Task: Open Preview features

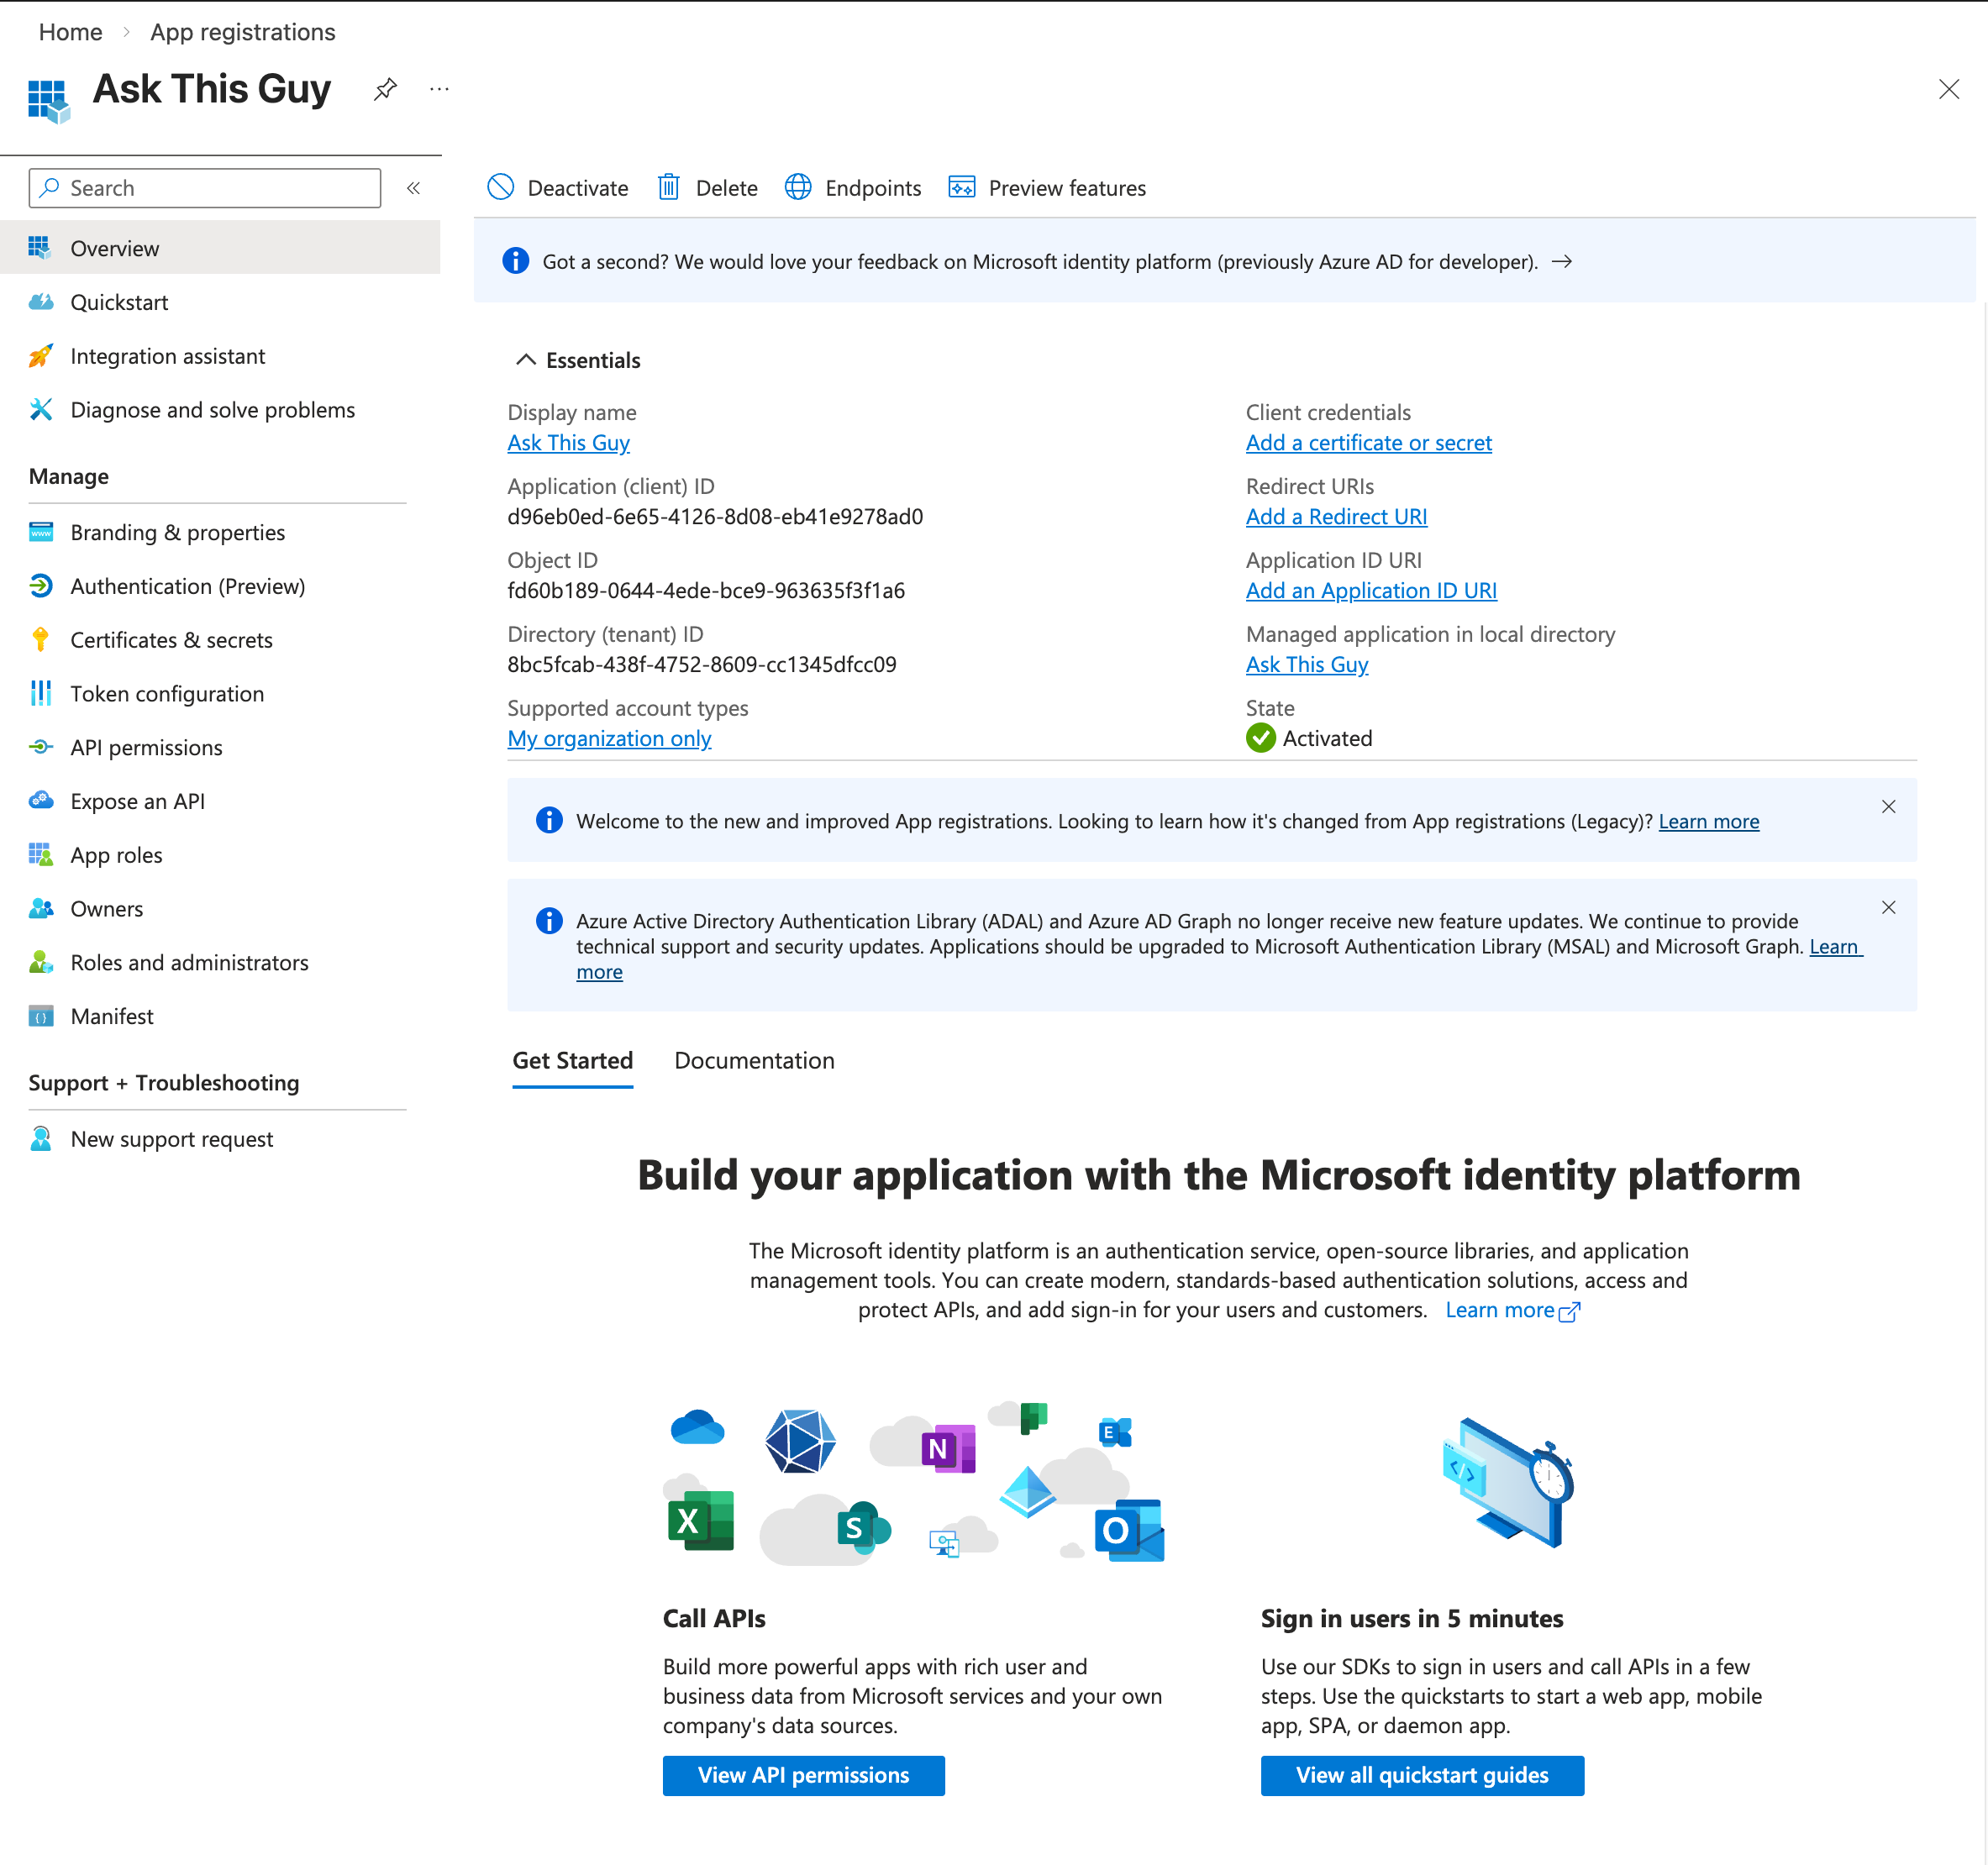Action: 1046,188
